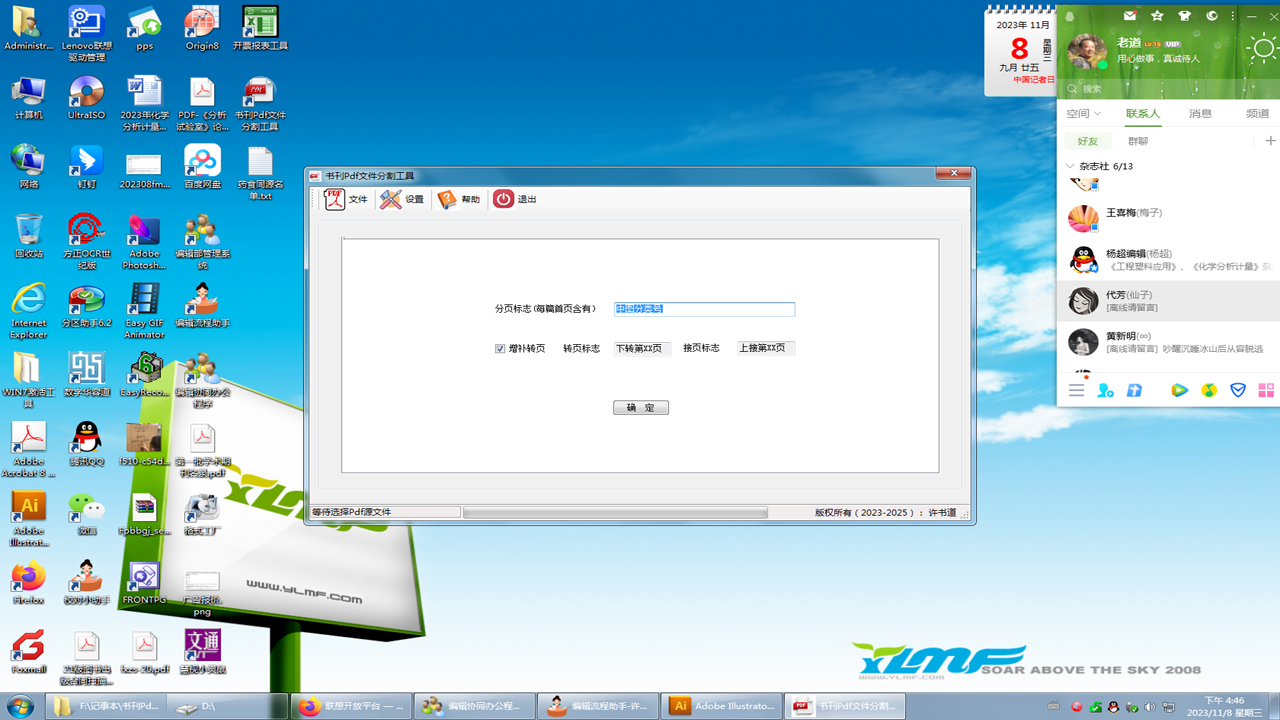Switch to the 消息 tab in QQ

[1200, 114]
